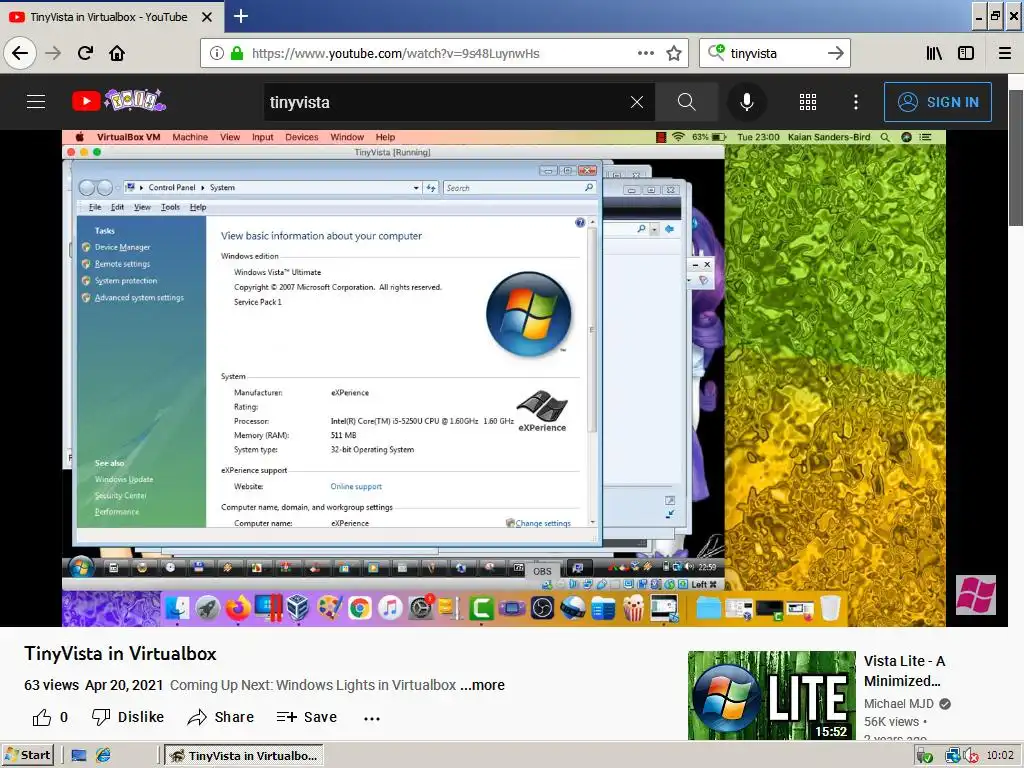Share the video

[220, 717]
